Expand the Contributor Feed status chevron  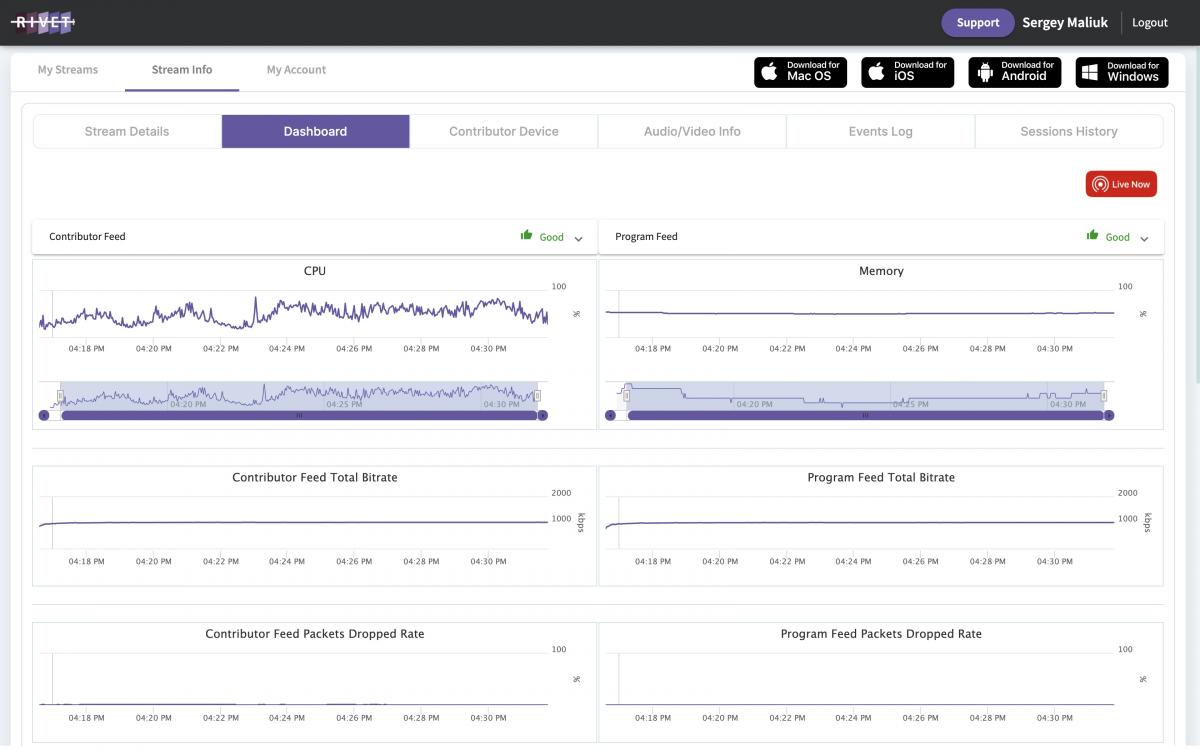578,238
